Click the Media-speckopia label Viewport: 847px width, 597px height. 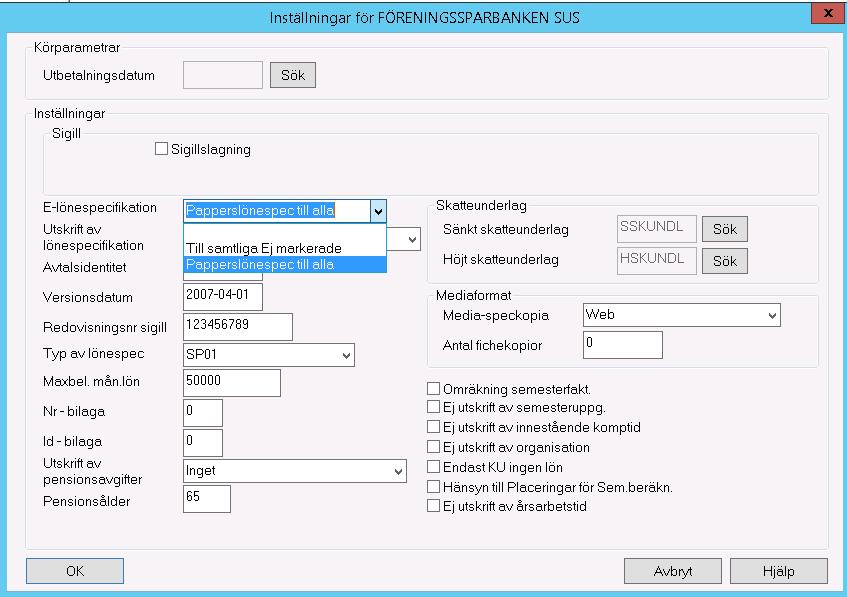[x=495, y=316]
